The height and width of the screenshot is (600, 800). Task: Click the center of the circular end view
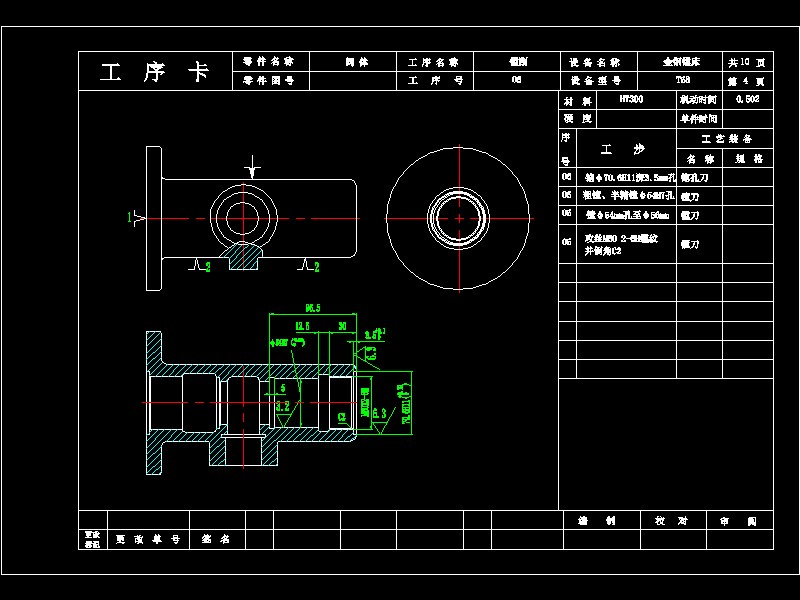(x=459, y=218)
